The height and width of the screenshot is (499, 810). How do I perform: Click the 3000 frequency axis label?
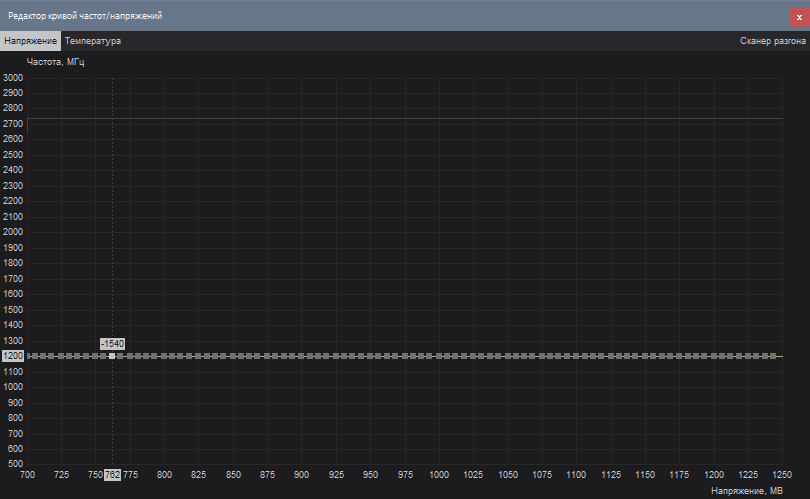click(13, 78)
